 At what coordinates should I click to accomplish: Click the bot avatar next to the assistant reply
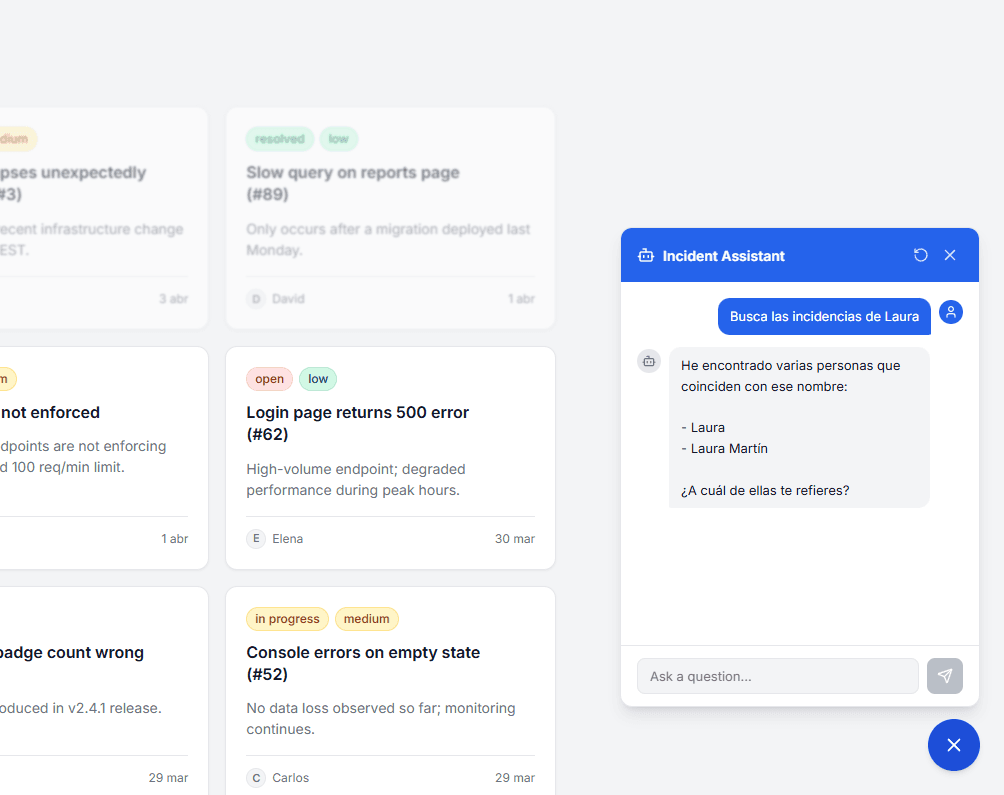[649, 361]
